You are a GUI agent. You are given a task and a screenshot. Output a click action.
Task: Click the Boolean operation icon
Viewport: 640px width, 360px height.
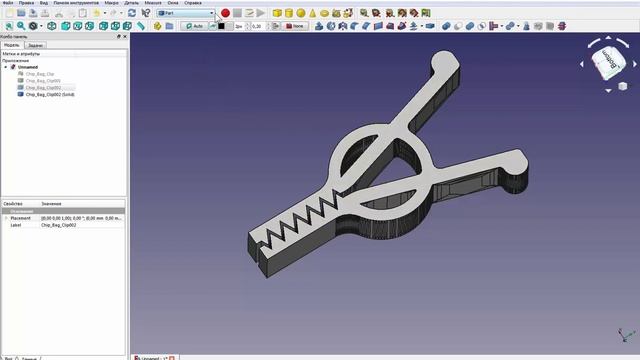coord(446,26)
